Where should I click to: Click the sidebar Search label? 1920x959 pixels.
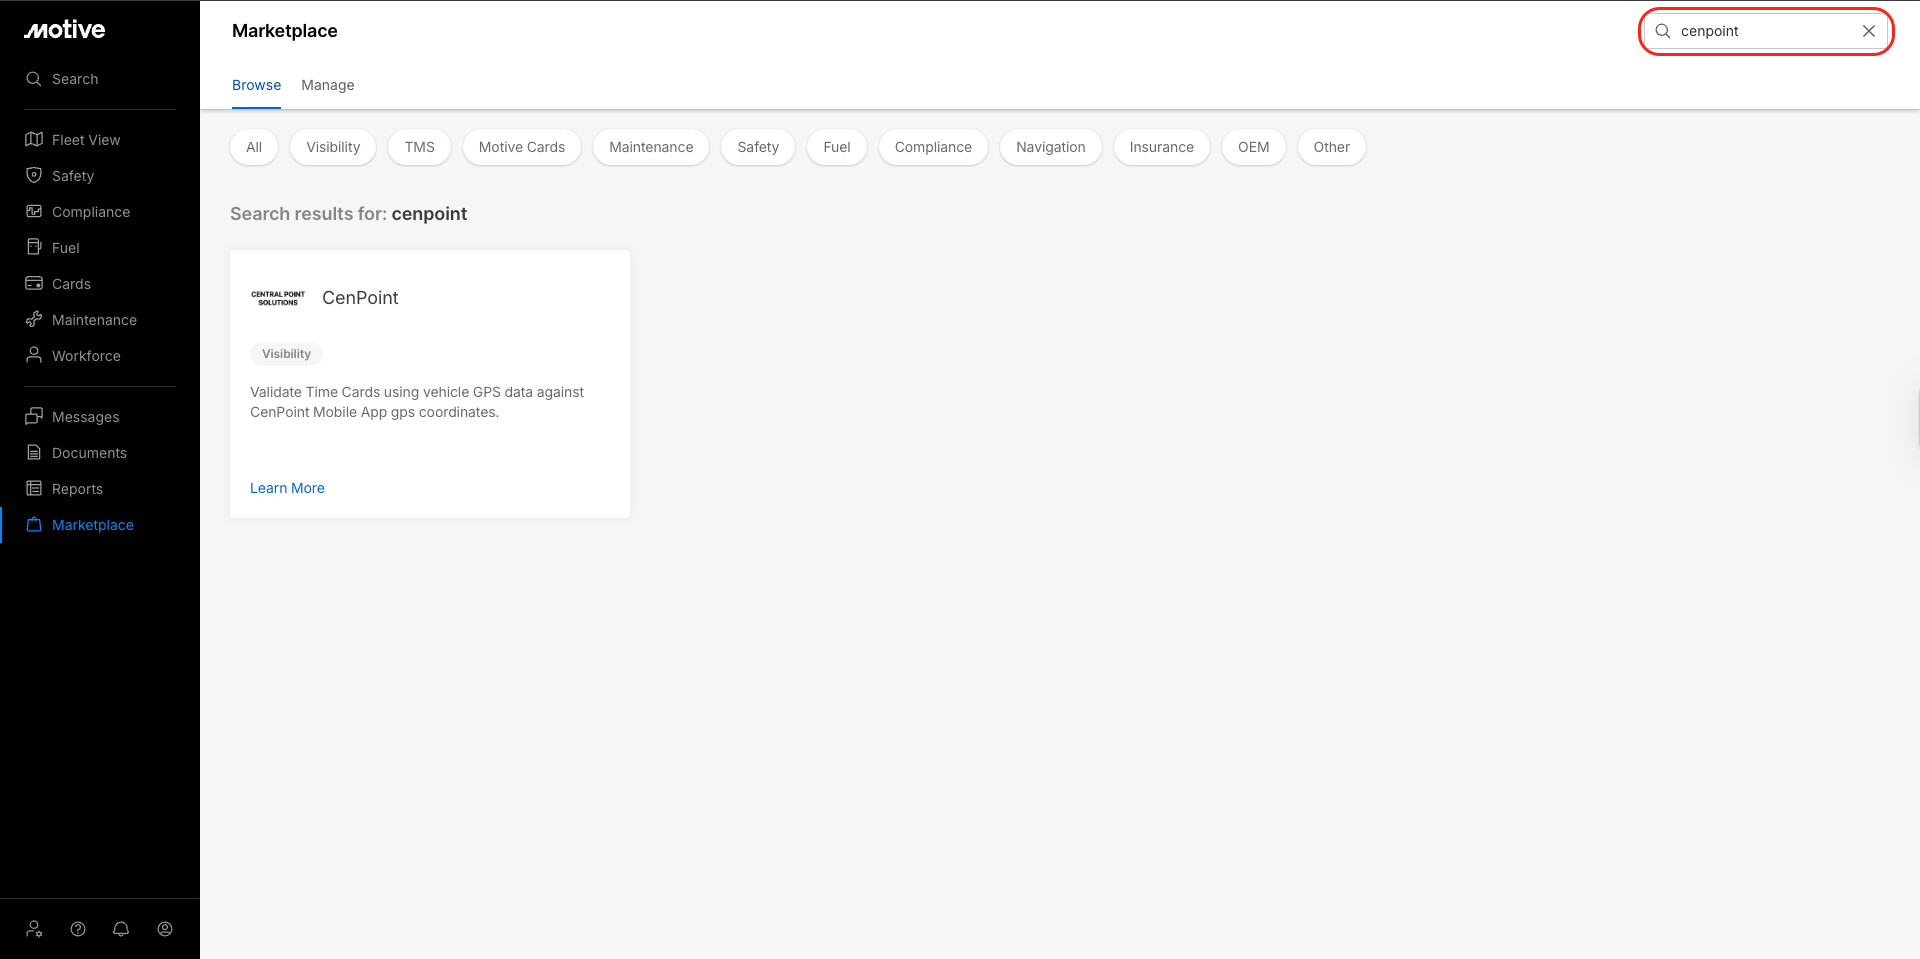click(x=75, y=79)
